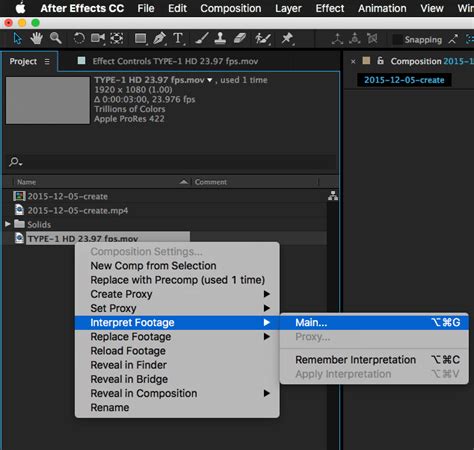Select the Roto Brush tool
The width and height of the screenshot is (474, 450).
tap(263, 39)
